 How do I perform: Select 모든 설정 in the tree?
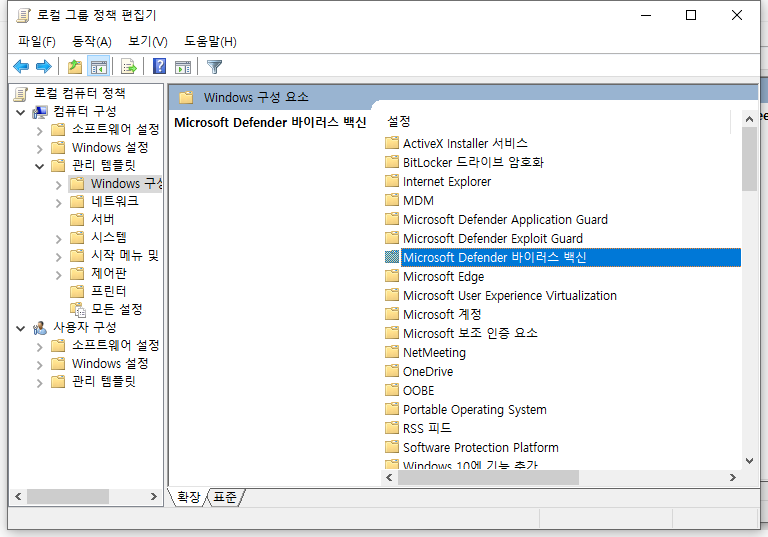(x=117, y=309)
